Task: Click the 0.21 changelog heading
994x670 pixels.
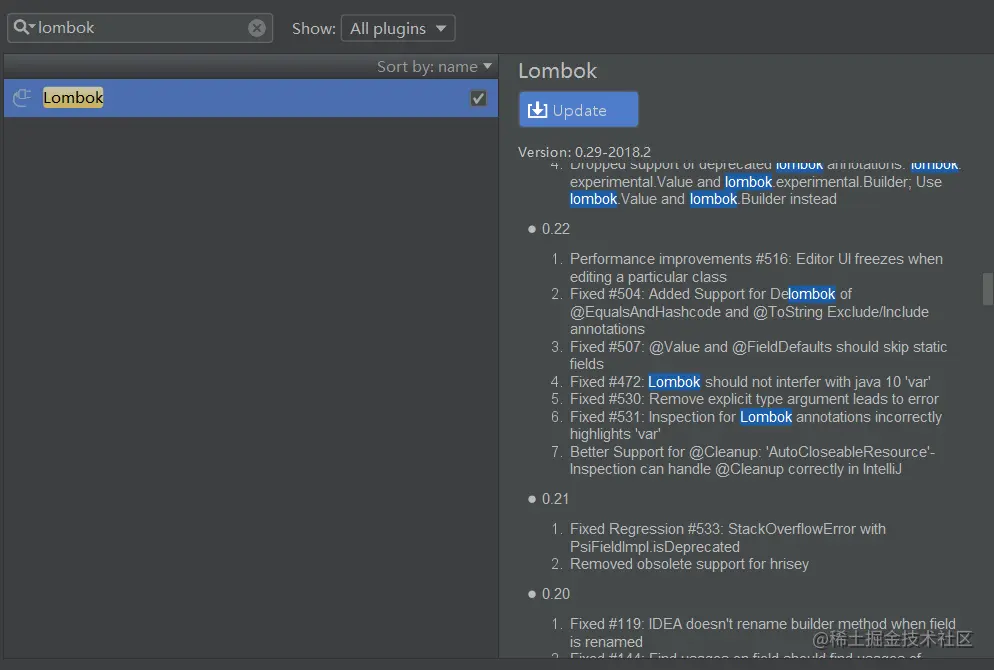Action: 555,499
